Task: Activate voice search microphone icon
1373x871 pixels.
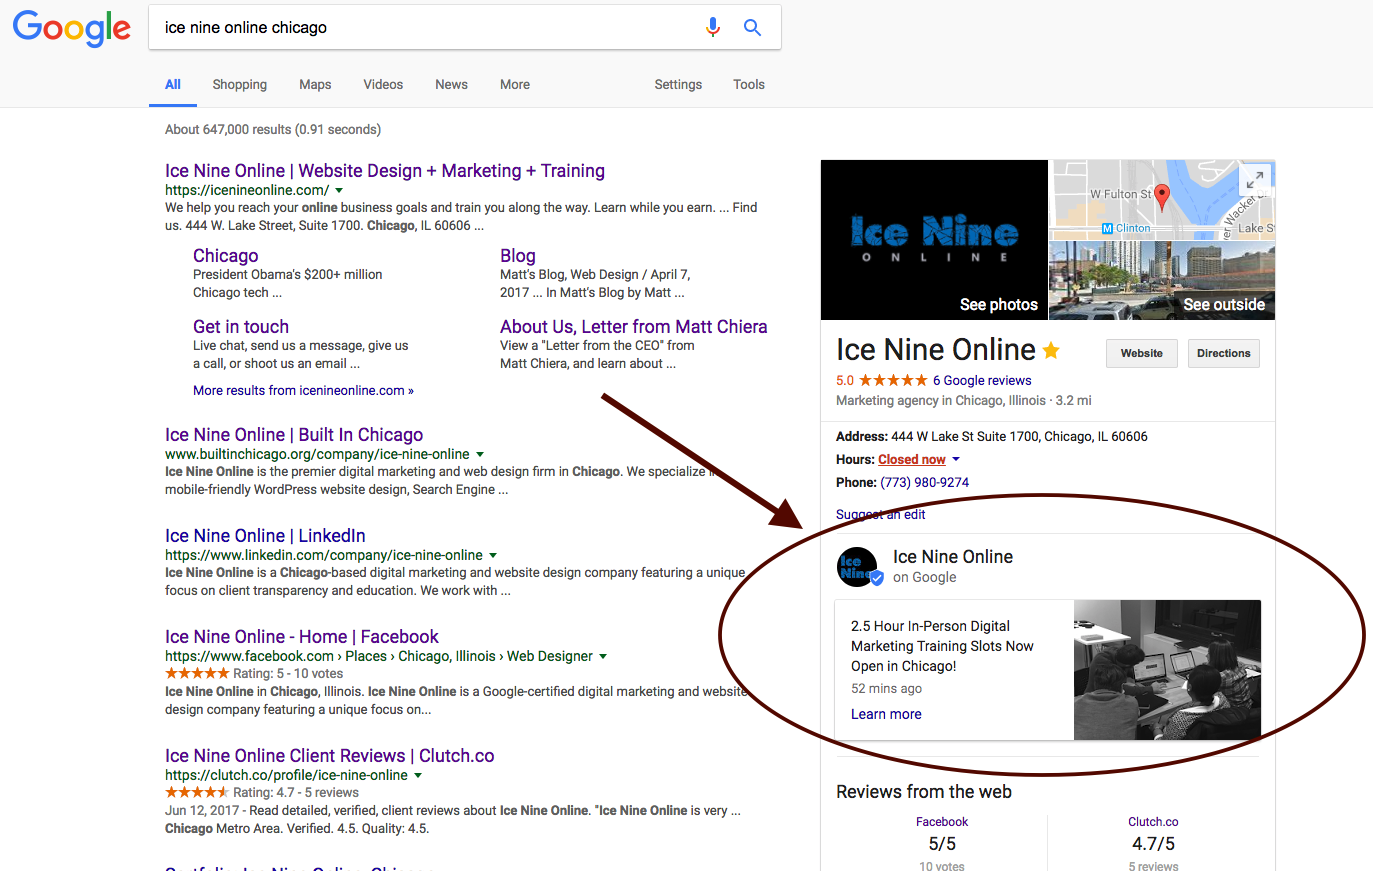Action: click(x=713, y=28)
